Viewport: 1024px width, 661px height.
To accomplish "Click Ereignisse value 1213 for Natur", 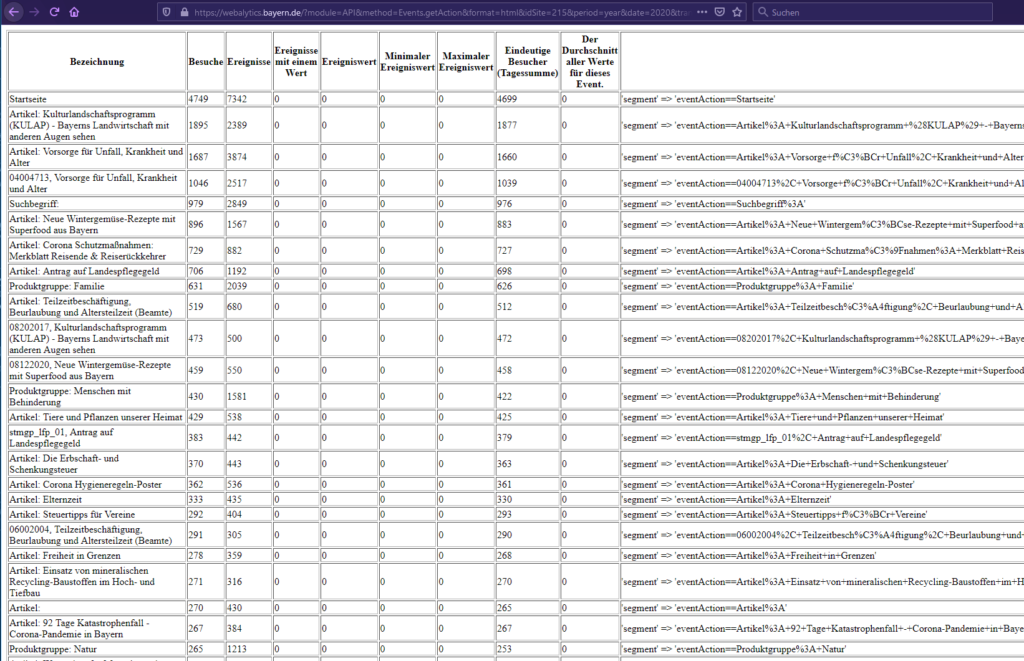I will pyautogui.click(x=237, y=649).
